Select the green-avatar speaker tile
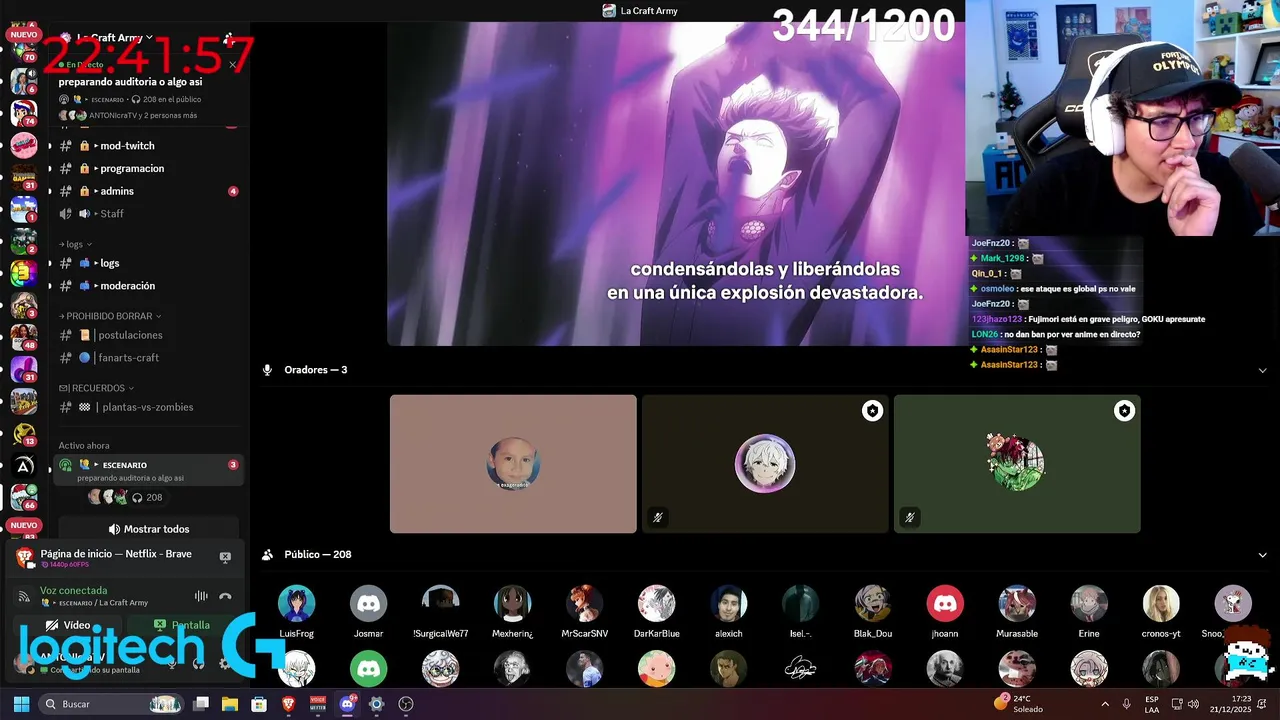Viewport: 1280px width, 720px height. click(1017, 464)
